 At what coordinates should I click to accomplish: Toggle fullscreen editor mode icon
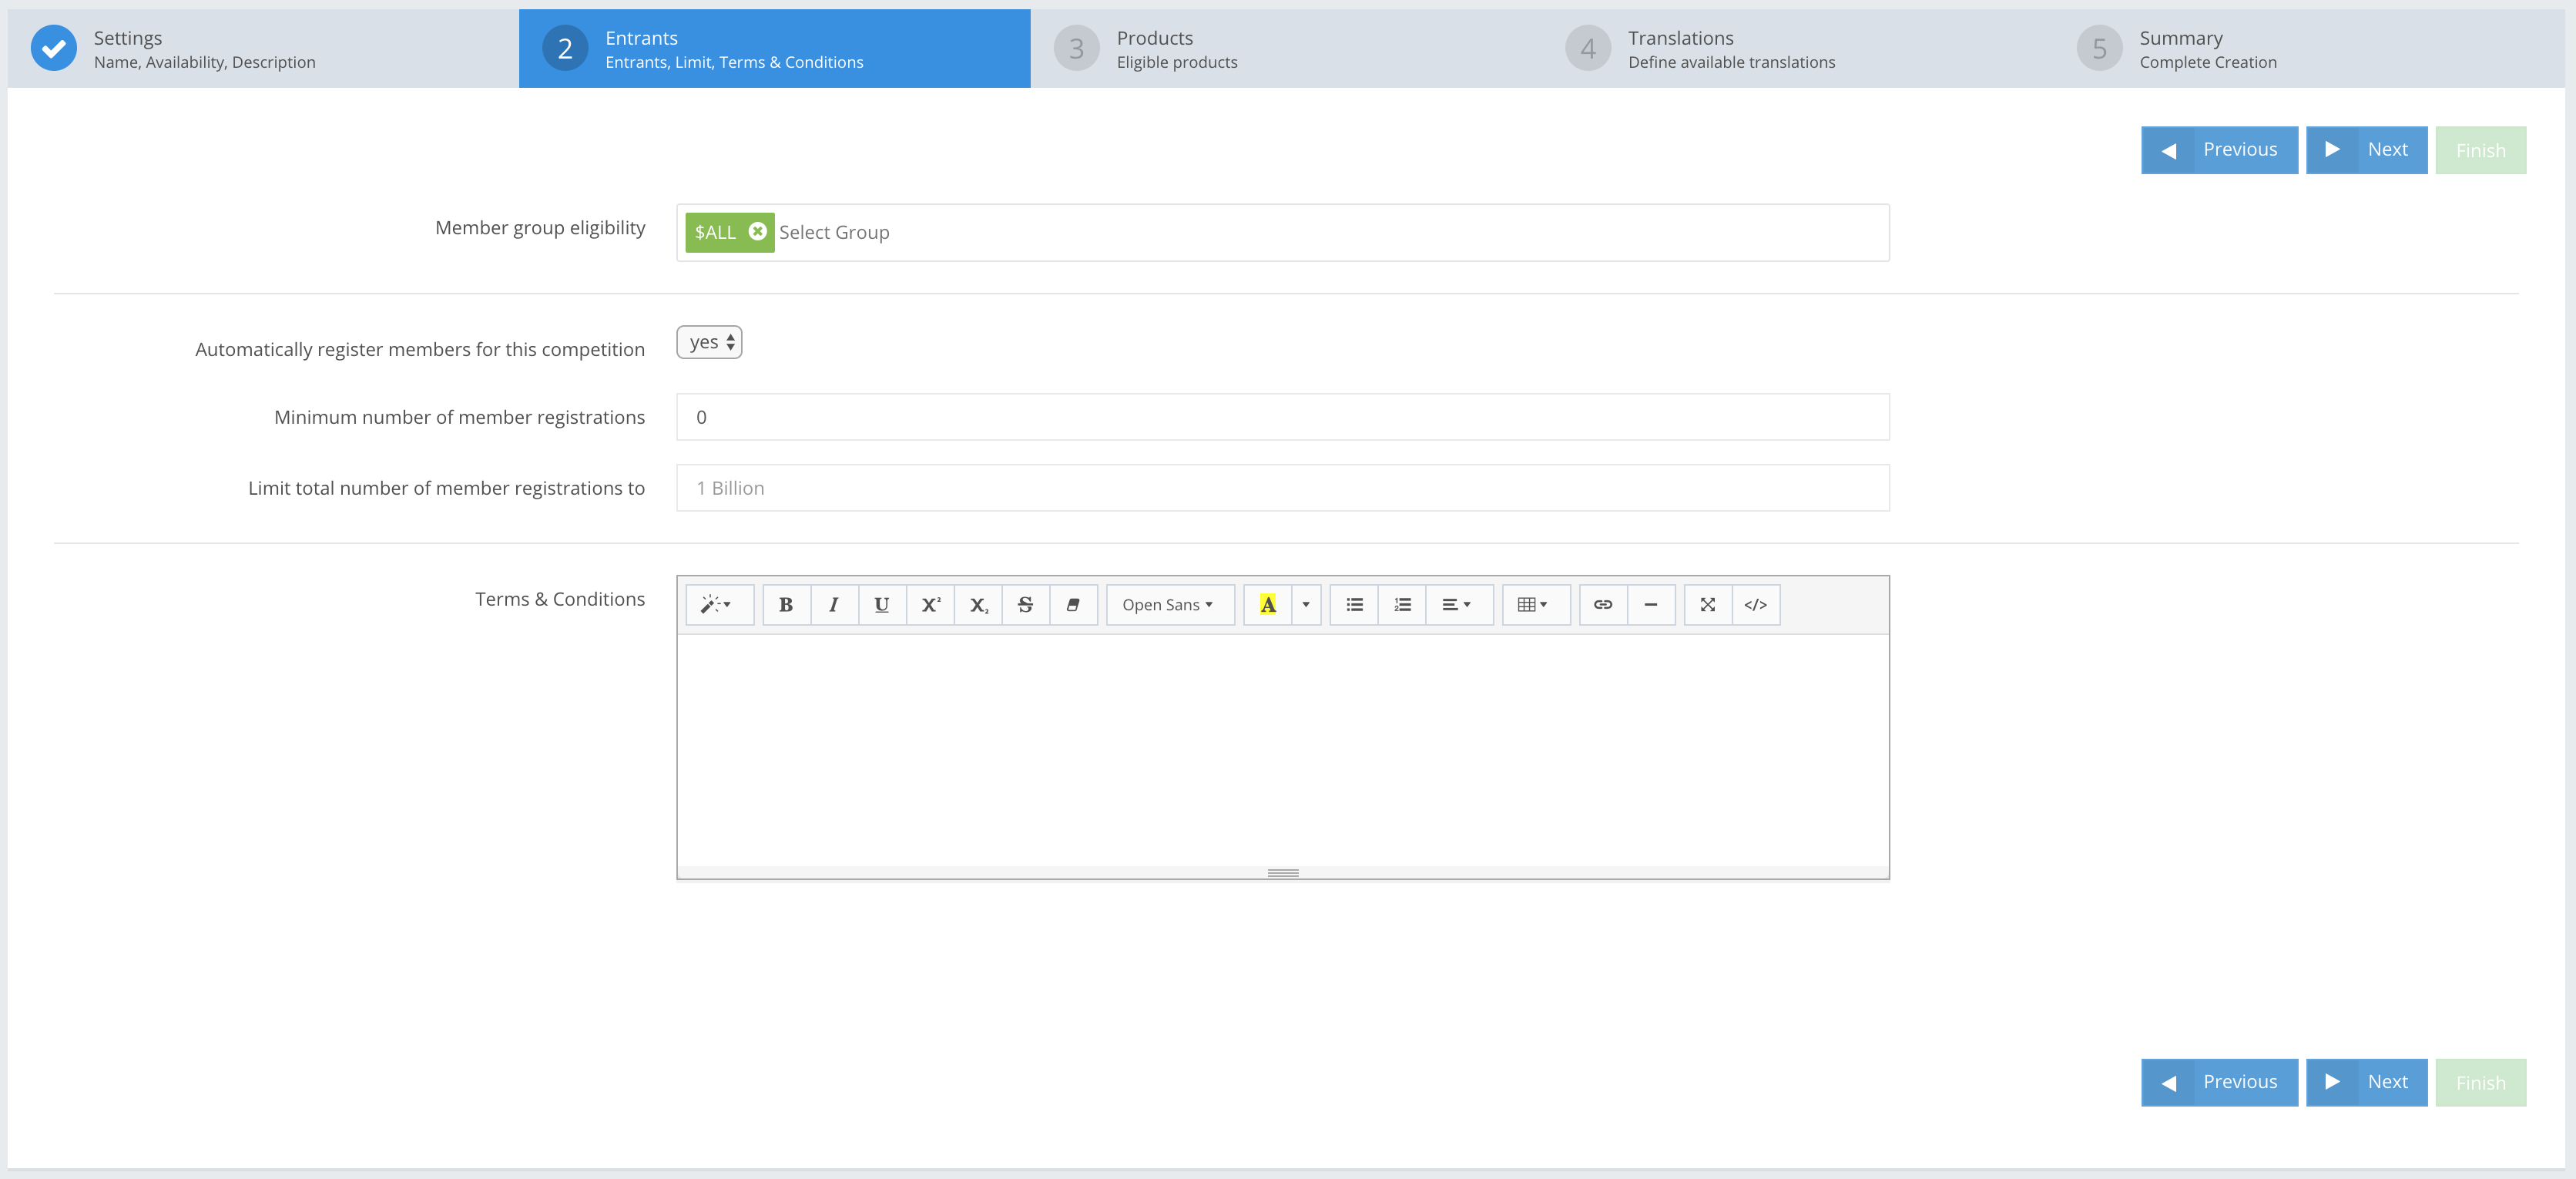point(1708,605)
